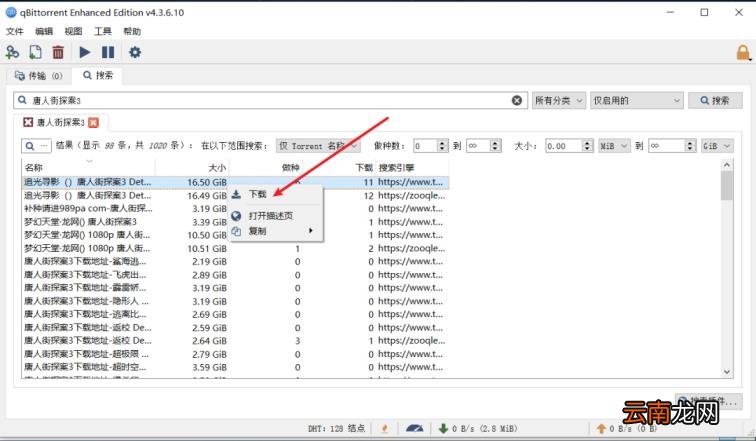
Task: Click the add torrent link toolbar icon
Action: pyautogui.click(x=12, y=52)
